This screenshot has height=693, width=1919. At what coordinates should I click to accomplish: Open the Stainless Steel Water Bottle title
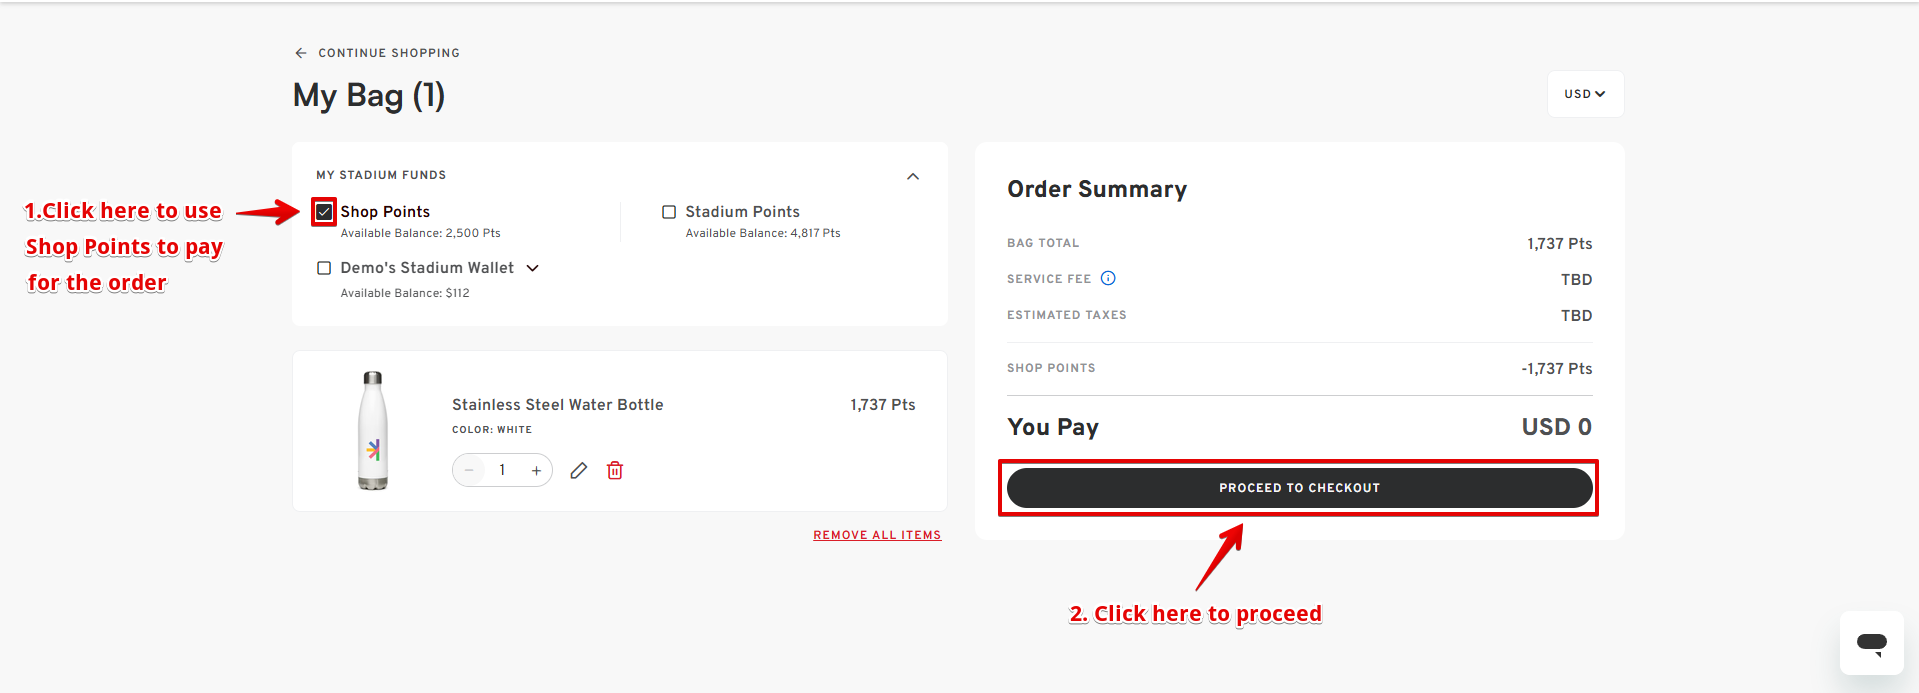[x=557, y=405]
